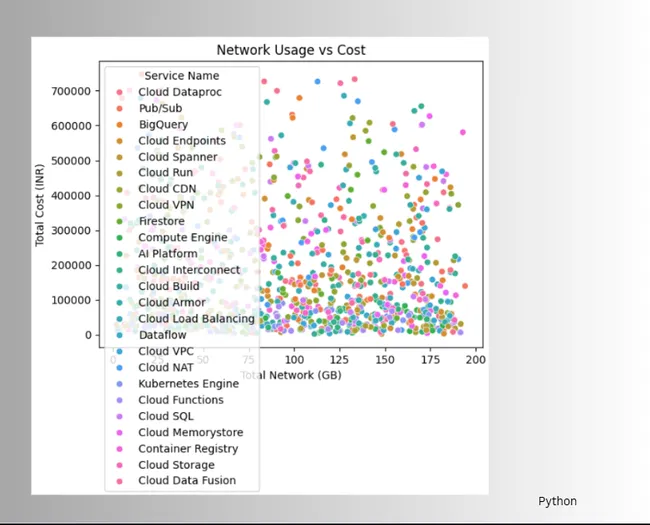
Task: Select 'AI Platform' legend label
Action: tap(168, 253)
